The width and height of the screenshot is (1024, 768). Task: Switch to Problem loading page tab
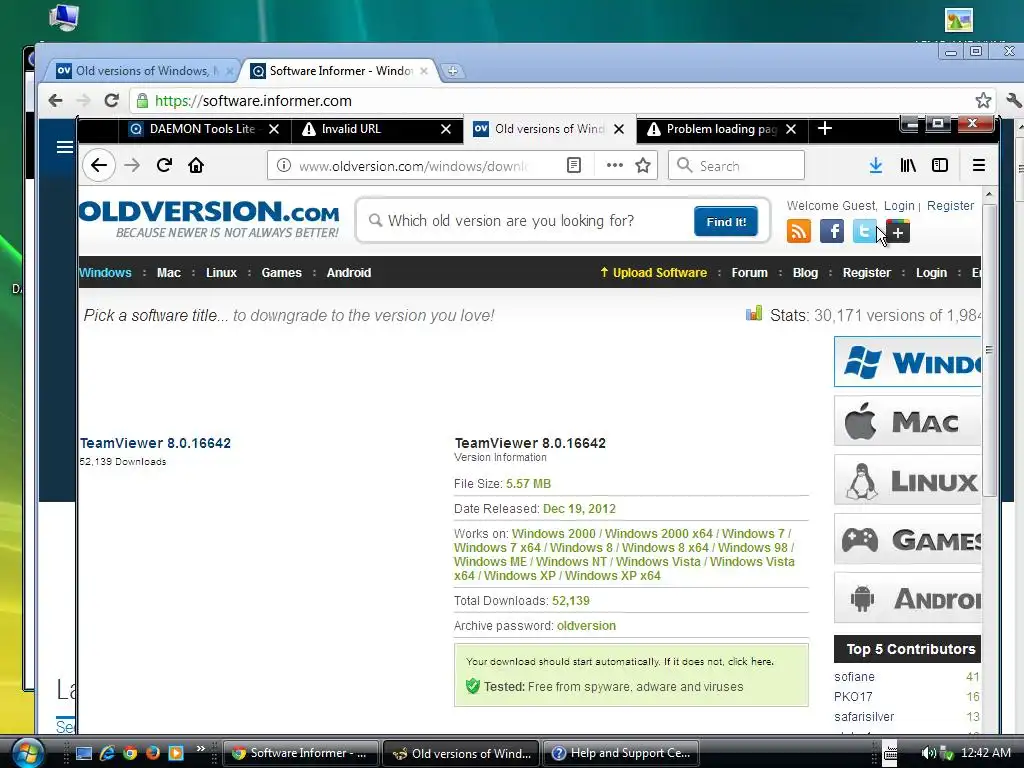[x=721, y=129]
